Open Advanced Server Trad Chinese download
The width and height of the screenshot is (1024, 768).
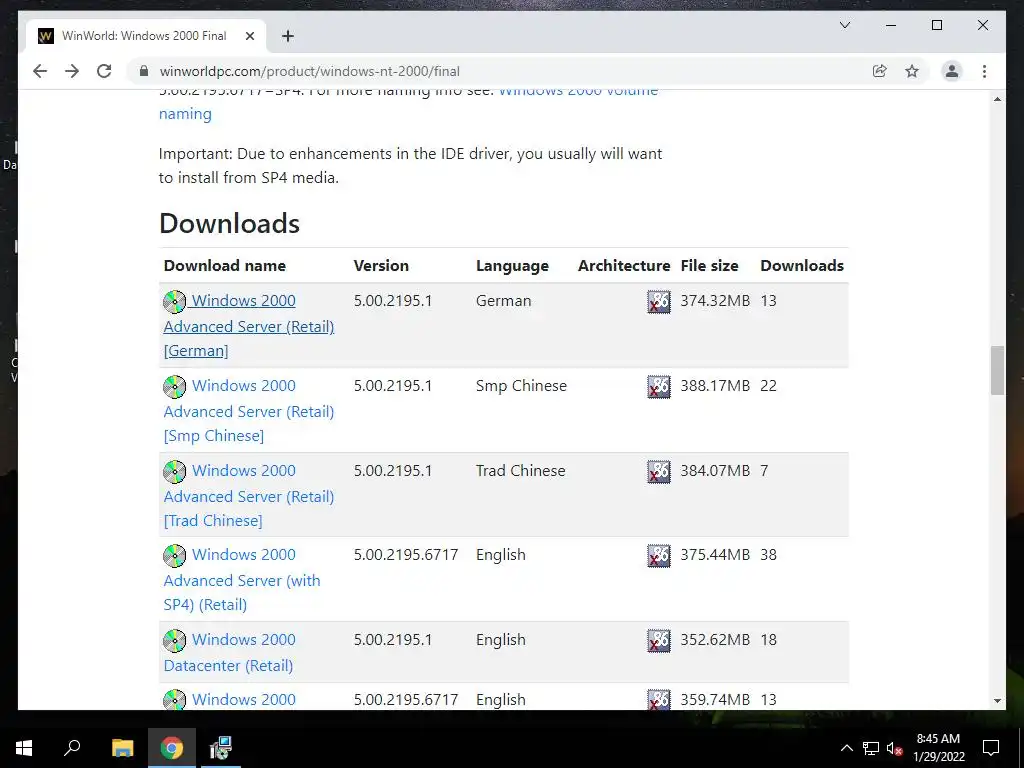(249, 495)
